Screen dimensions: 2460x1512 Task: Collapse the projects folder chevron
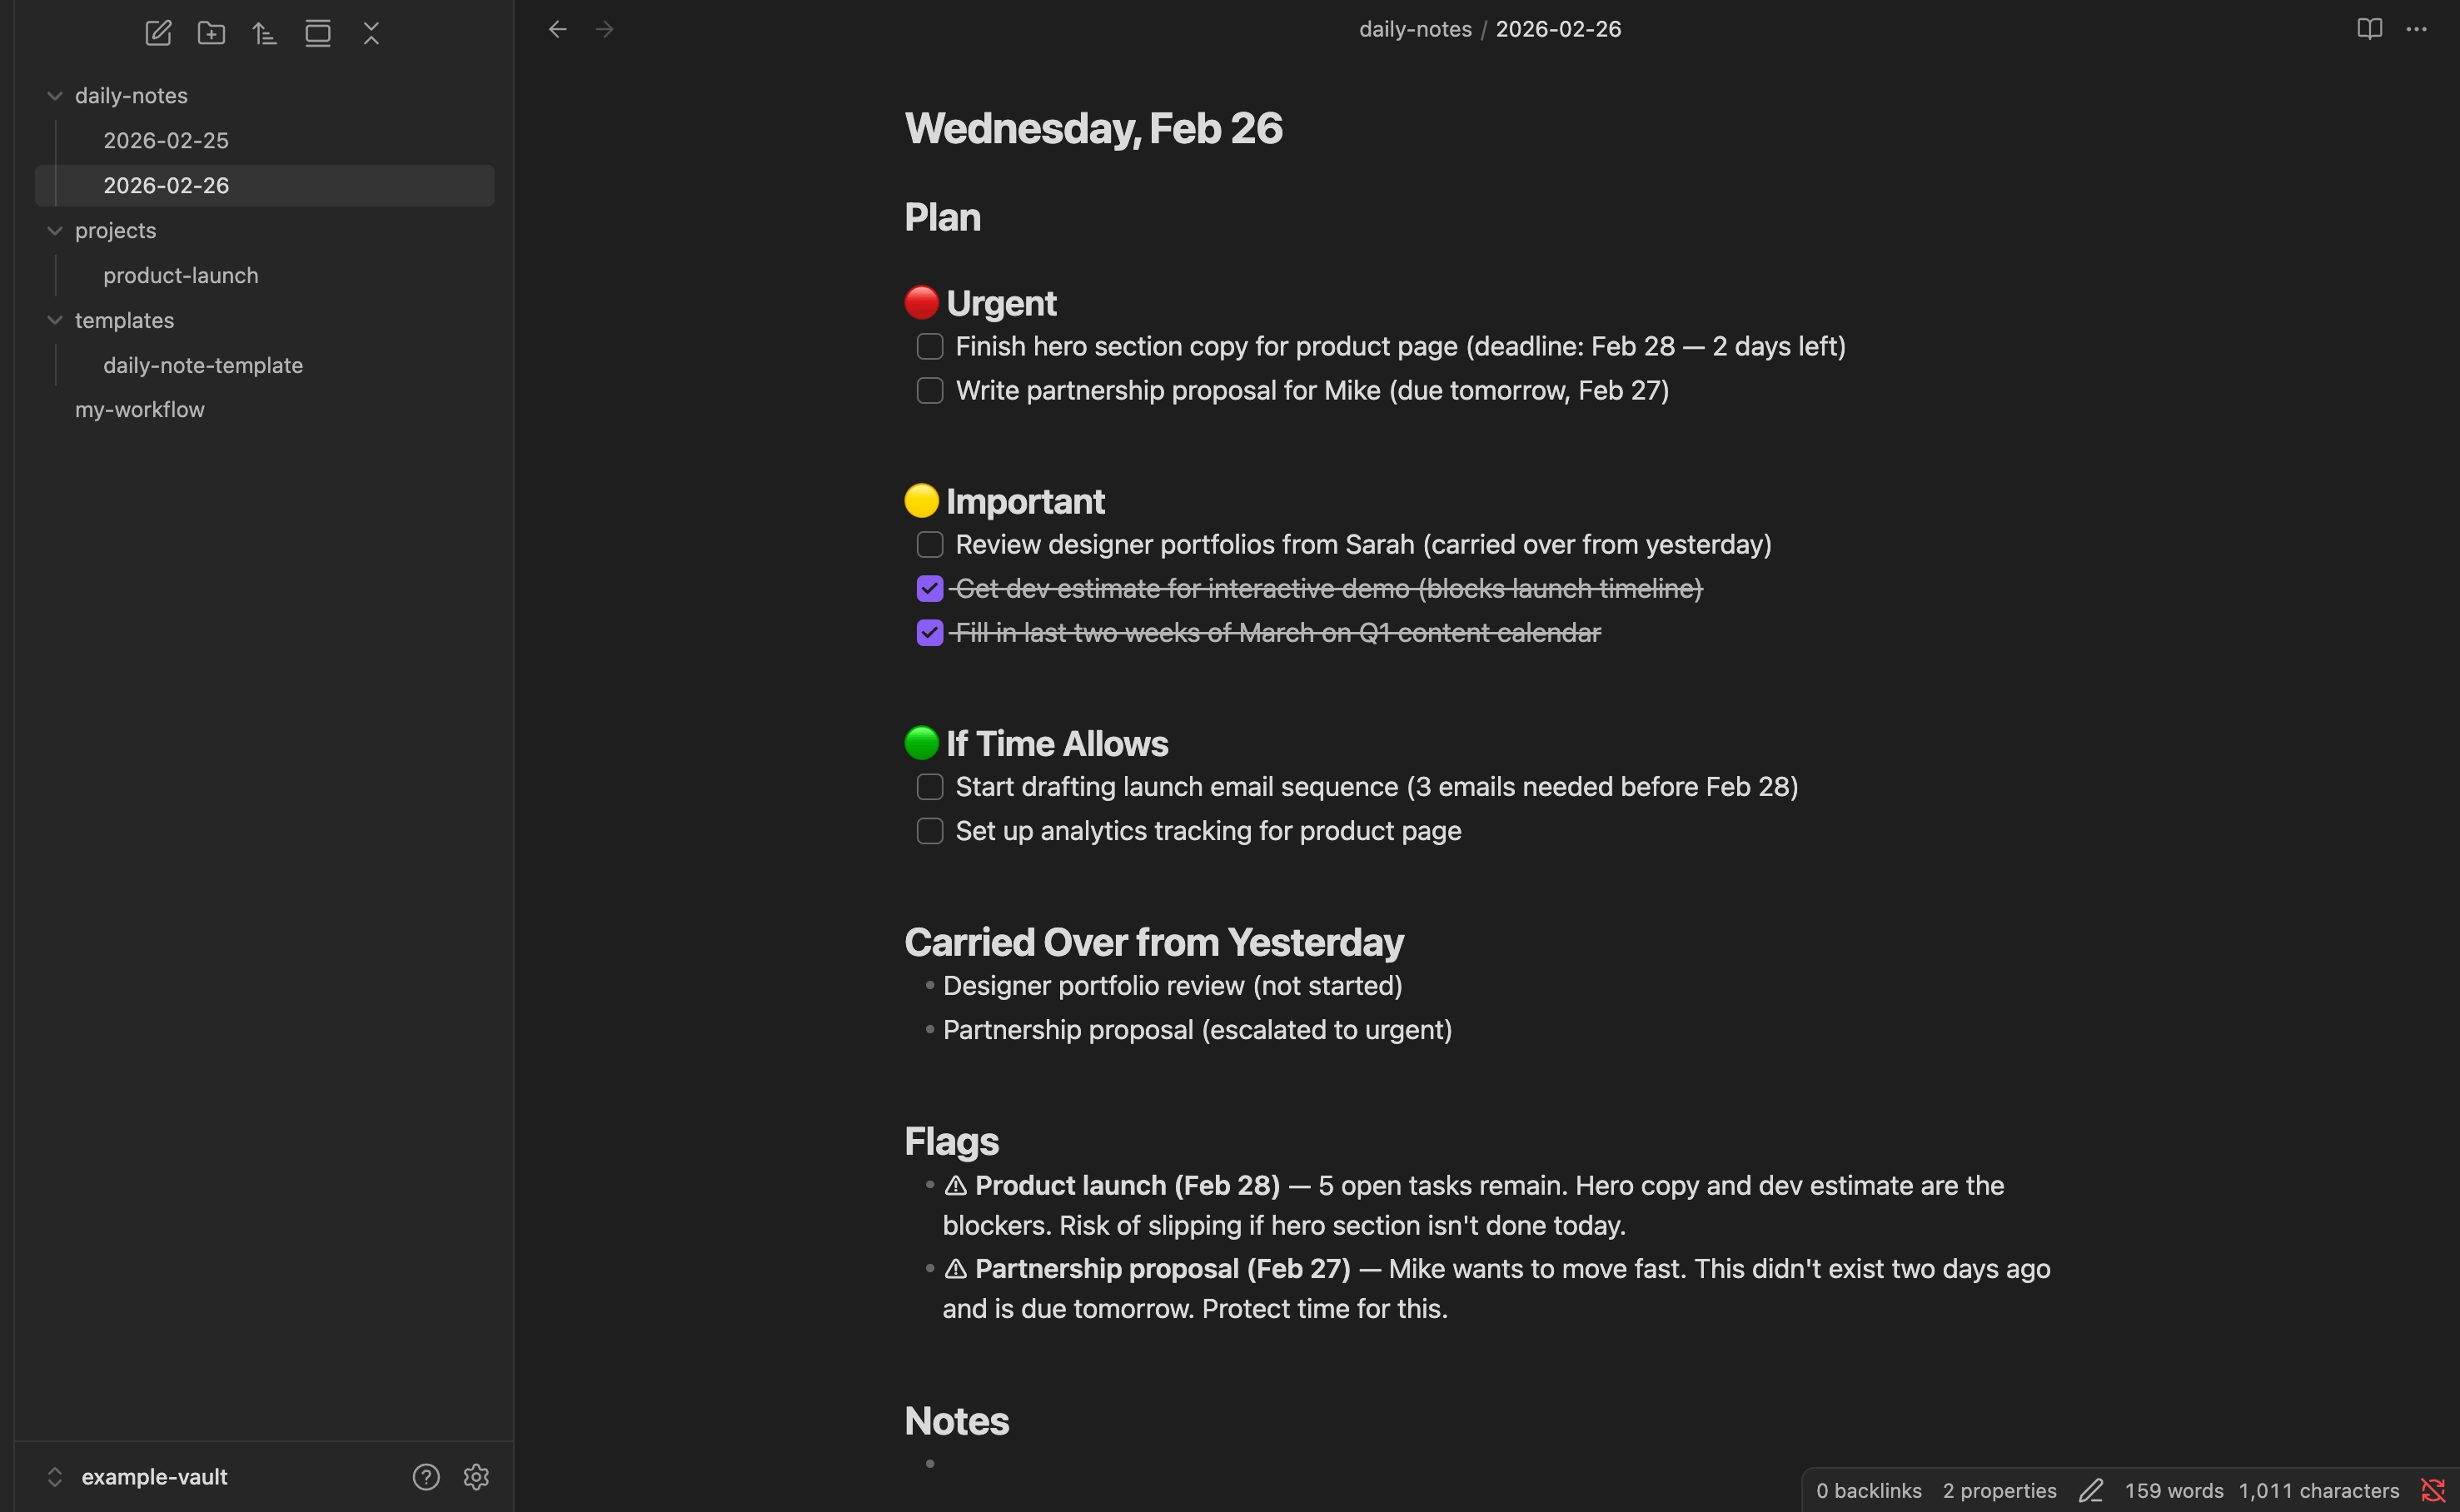pyautogui.click(x=55, y=230)
